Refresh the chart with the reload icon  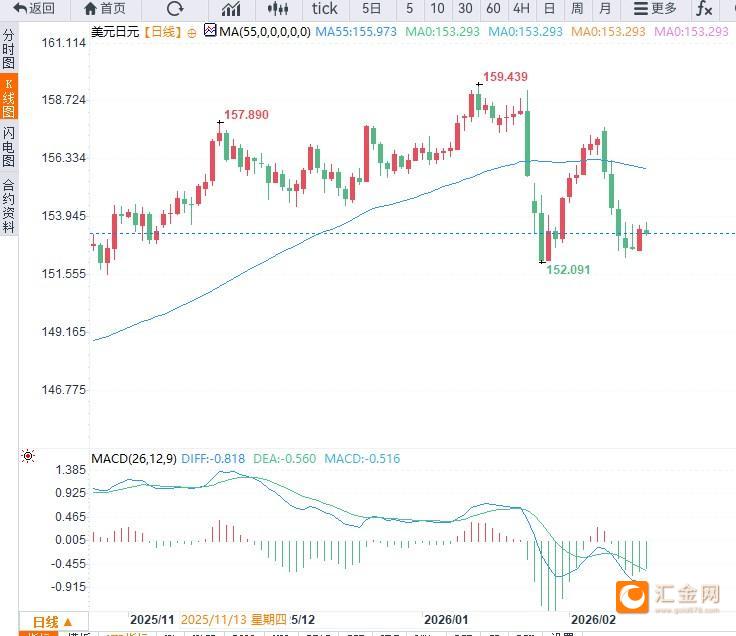(175, 8)
